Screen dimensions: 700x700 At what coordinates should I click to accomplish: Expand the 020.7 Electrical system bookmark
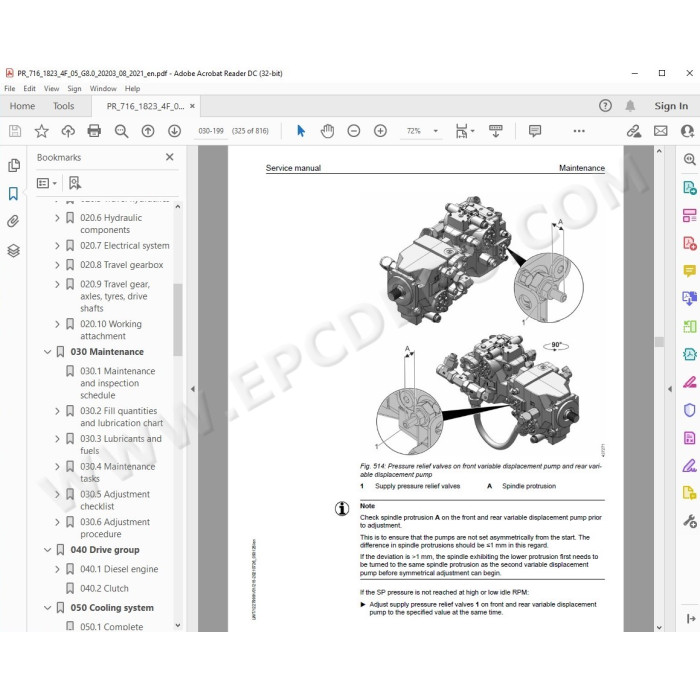click(x=57, y=246)
